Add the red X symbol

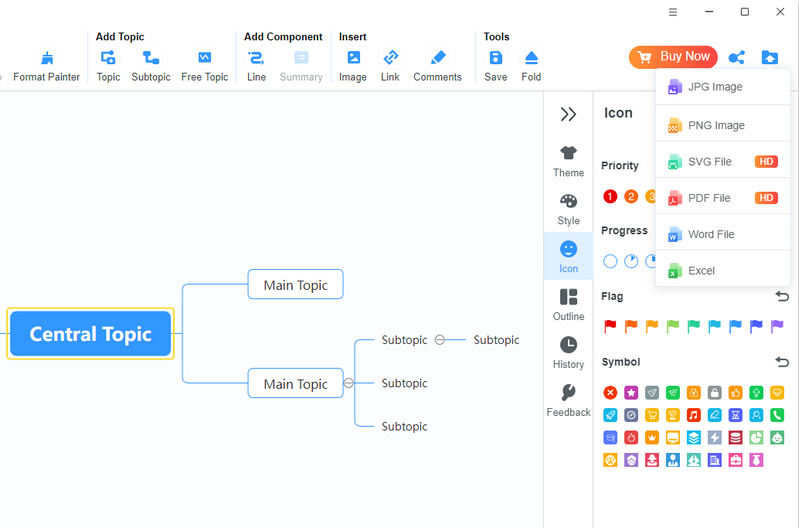pyautogui.click(x=610, y=392)
